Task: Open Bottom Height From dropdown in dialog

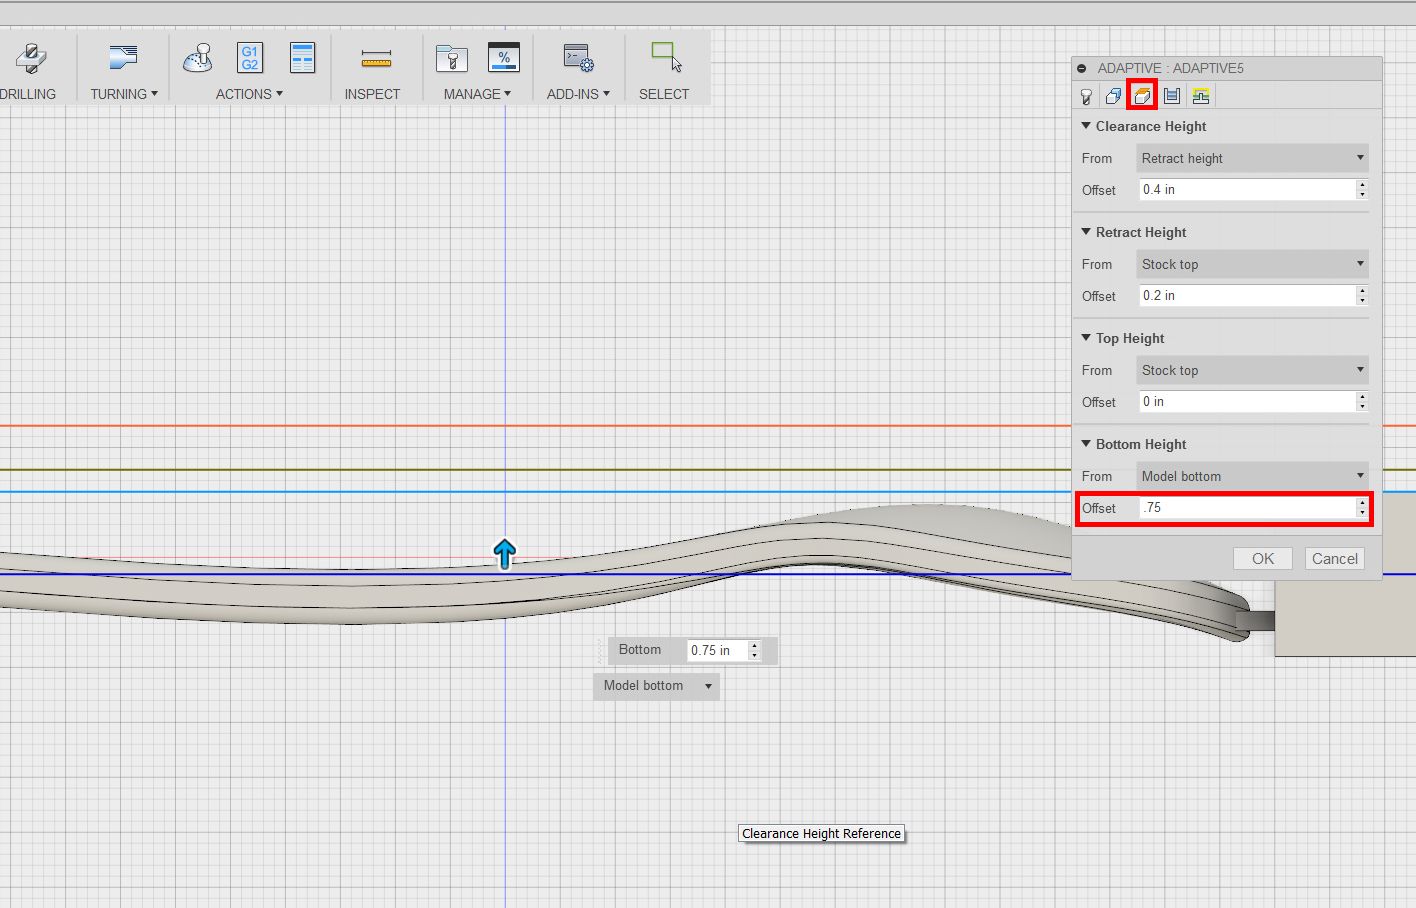Action: pyautogui.click(x=1252, y=476)
